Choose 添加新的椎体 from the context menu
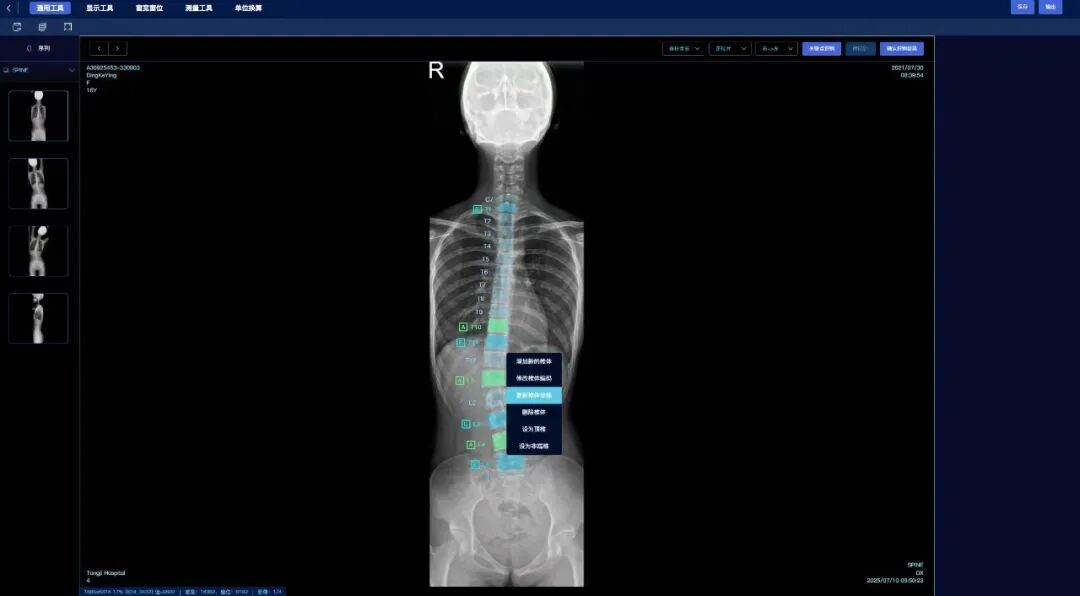The width and height of the screenshot is (1080, 596). [x=534, y=361]
